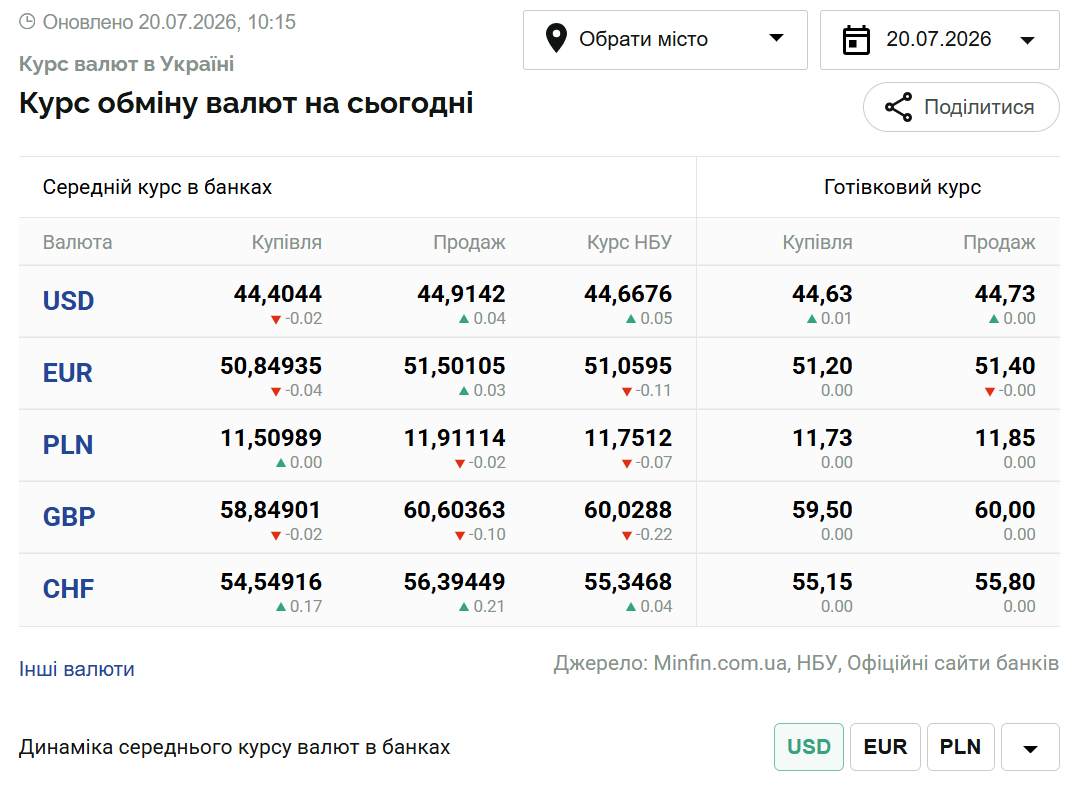This screenshot has width=1080, height=792.
Task: Open the CHF currency link
Action: tap(68, 590)
